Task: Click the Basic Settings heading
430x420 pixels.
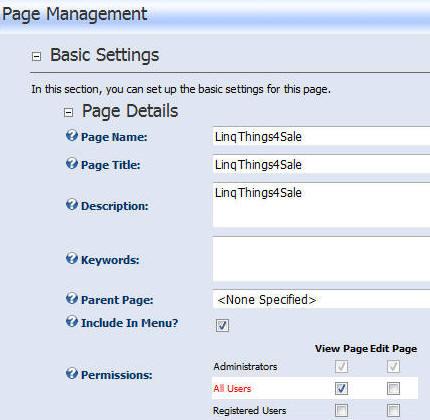Action: 104,55
